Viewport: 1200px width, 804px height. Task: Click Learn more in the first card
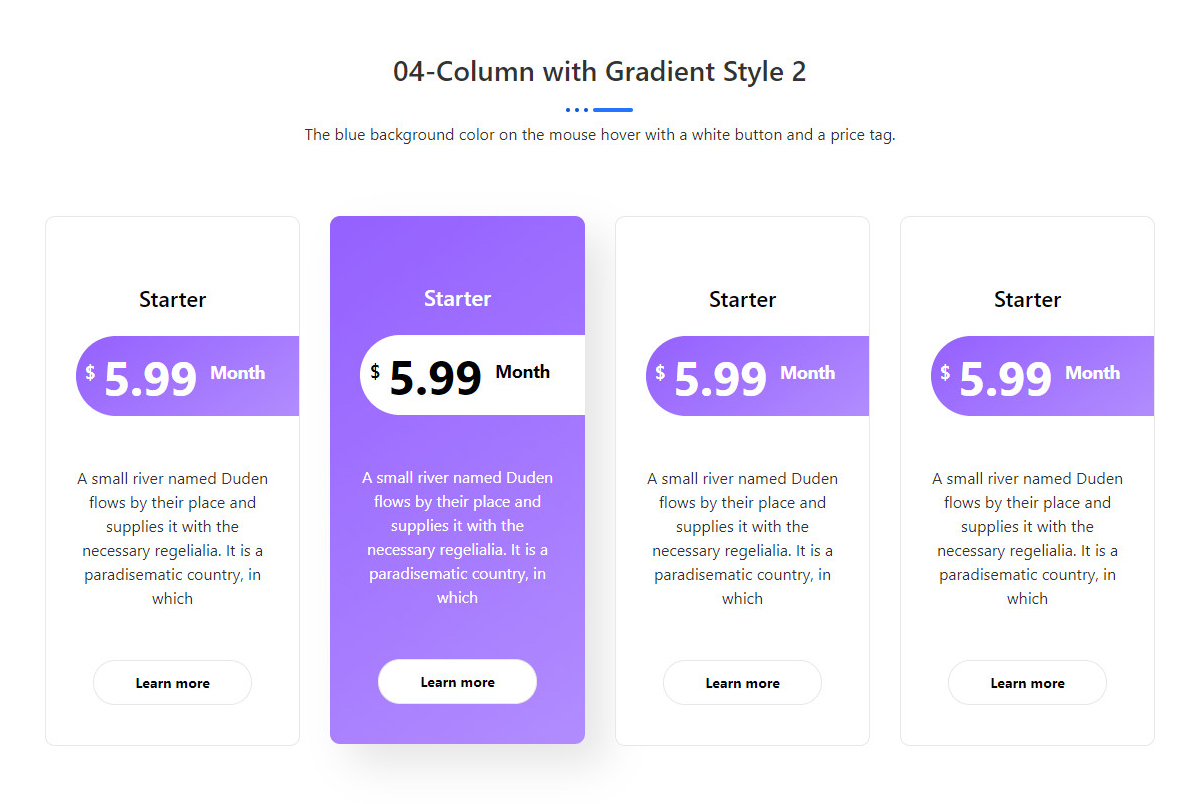(172, 683)
